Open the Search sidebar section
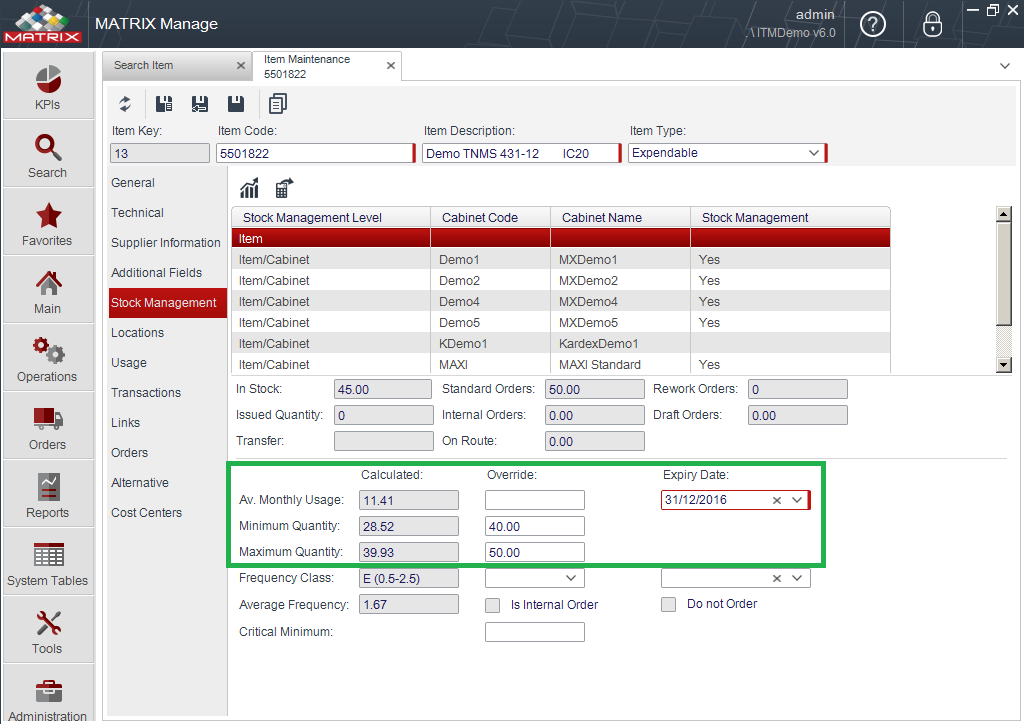The height and width of the screenshot is (724, 1024). pyautogui.click(x=48, y=155)
